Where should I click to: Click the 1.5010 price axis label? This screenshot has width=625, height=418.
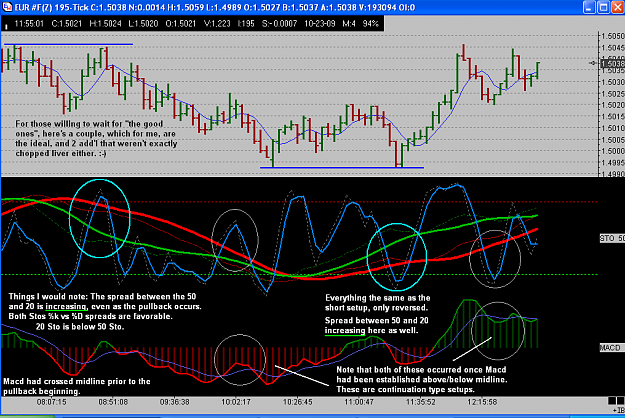(x=612, y=128)
